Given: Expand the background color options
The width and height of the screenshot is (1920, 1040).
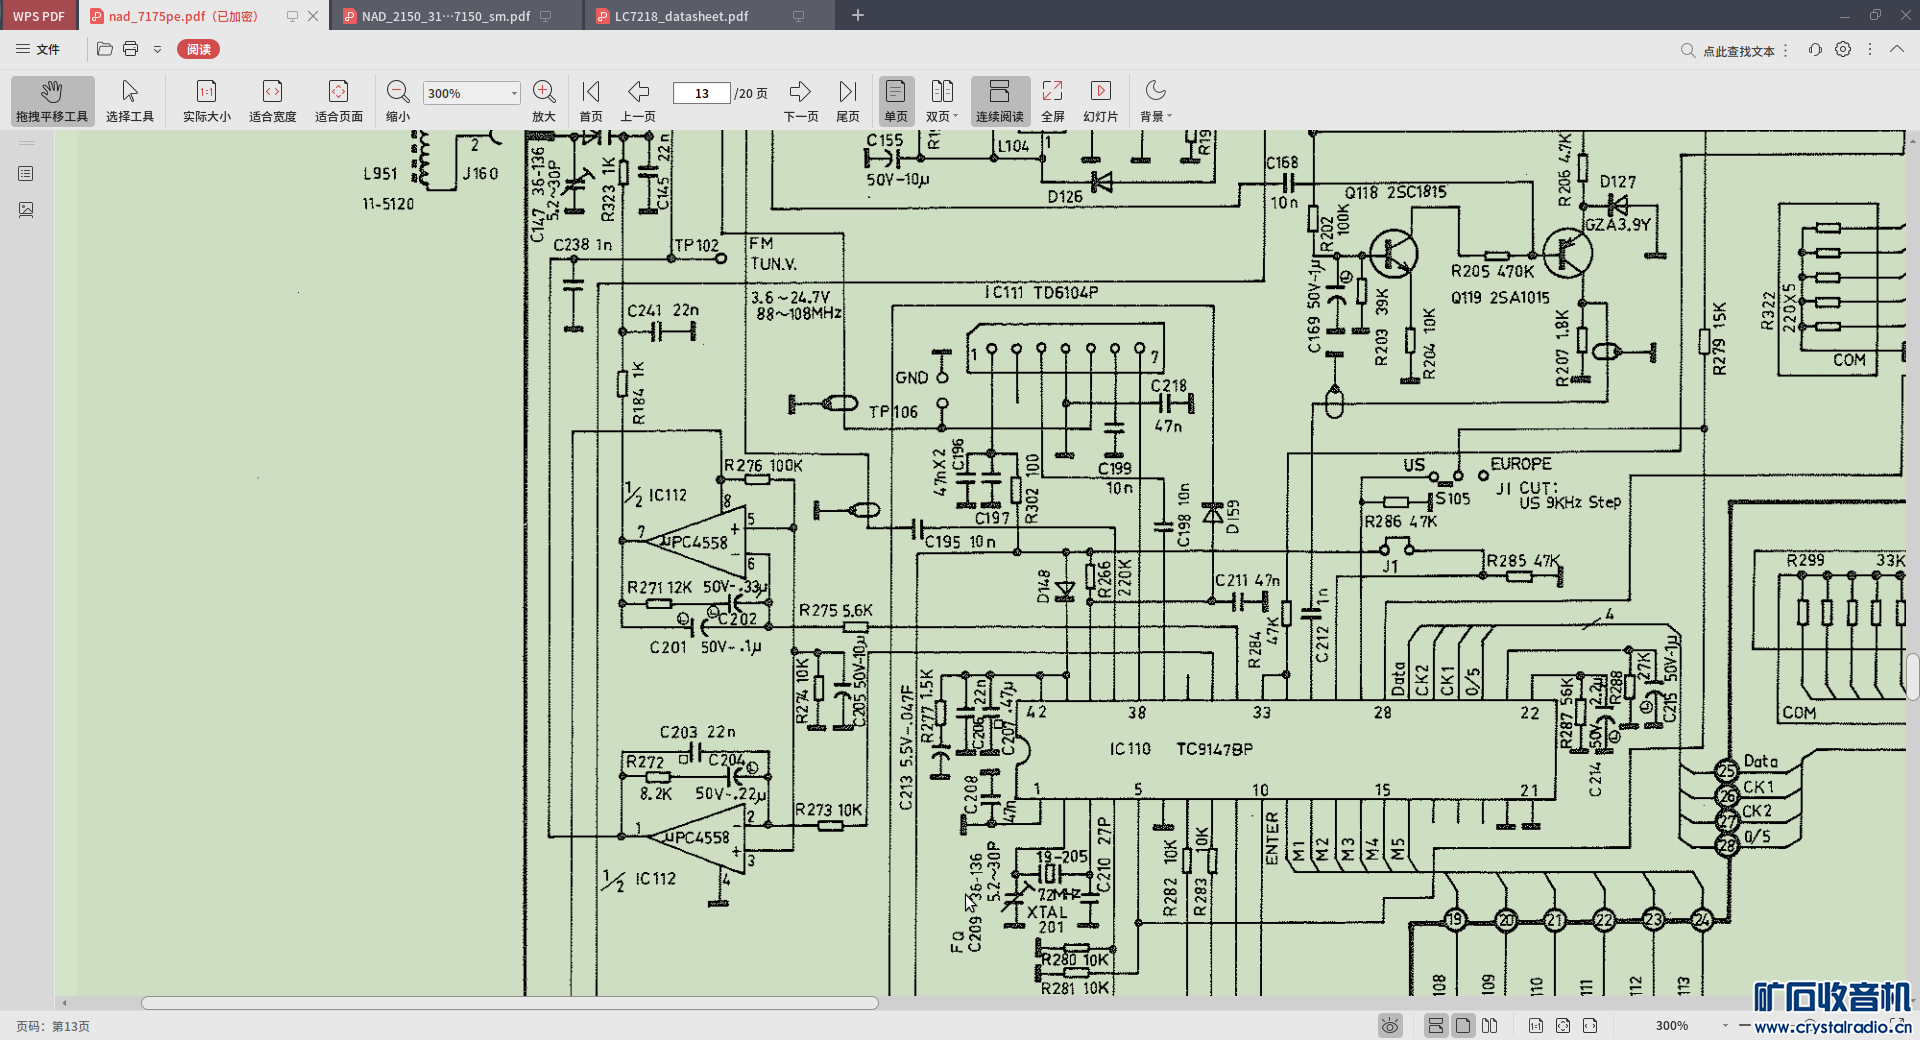Looking at the screenshot, I should tap(1169, 117).
